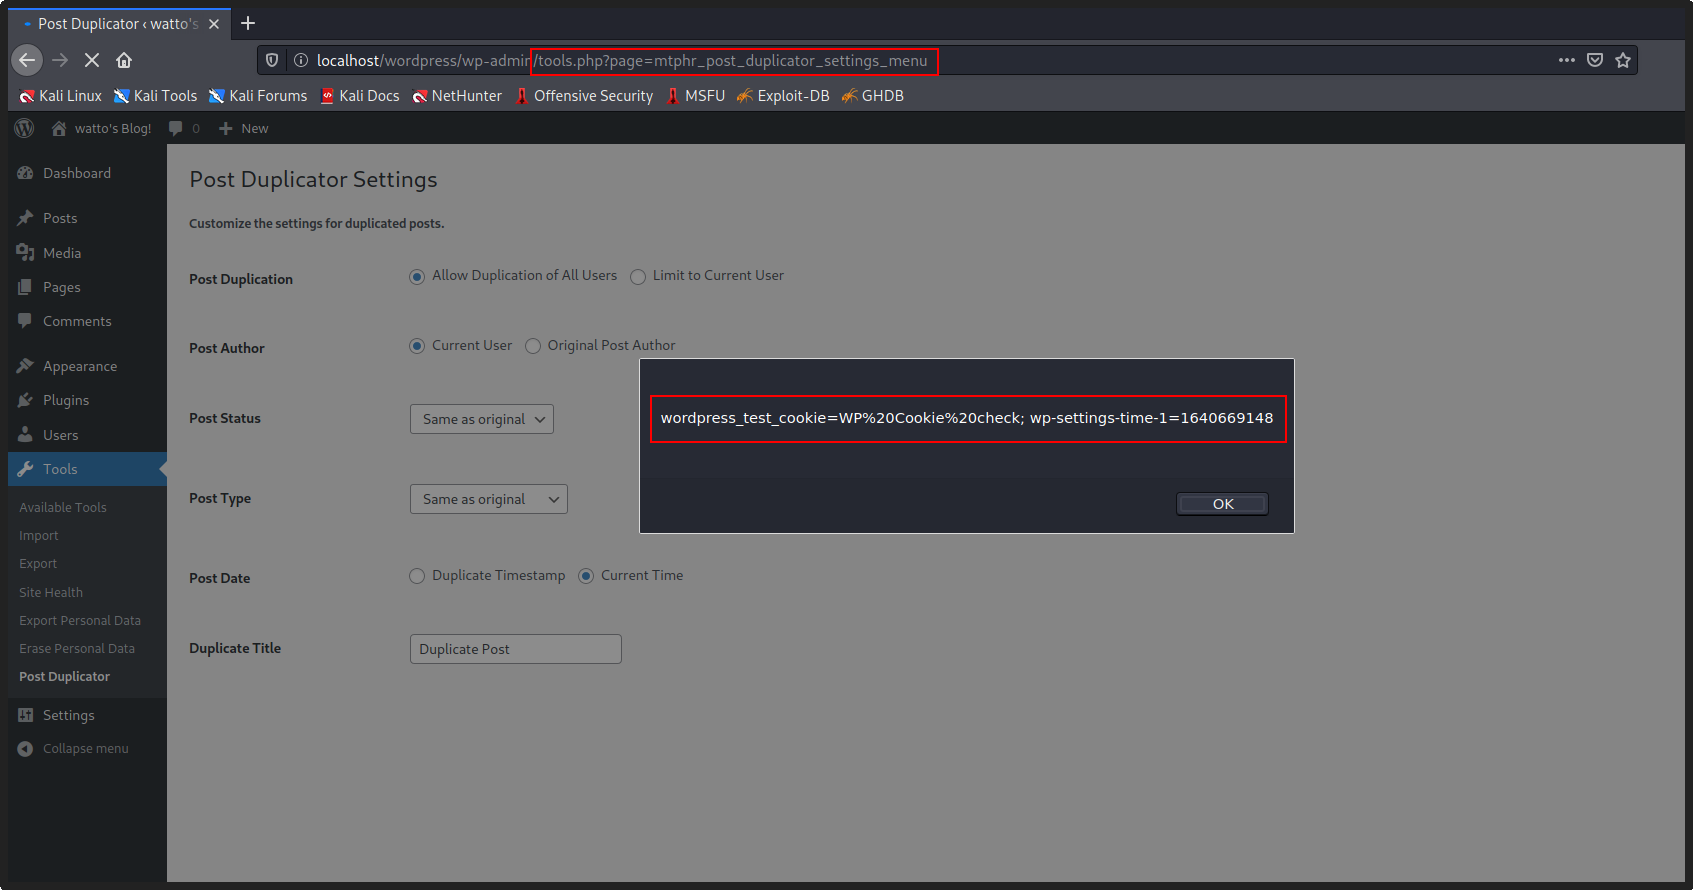The width and height of the screenshot is (1694, 890).
Task: Select Limit to Current User option
Action: pyautogui.click(x=638, y=277)
